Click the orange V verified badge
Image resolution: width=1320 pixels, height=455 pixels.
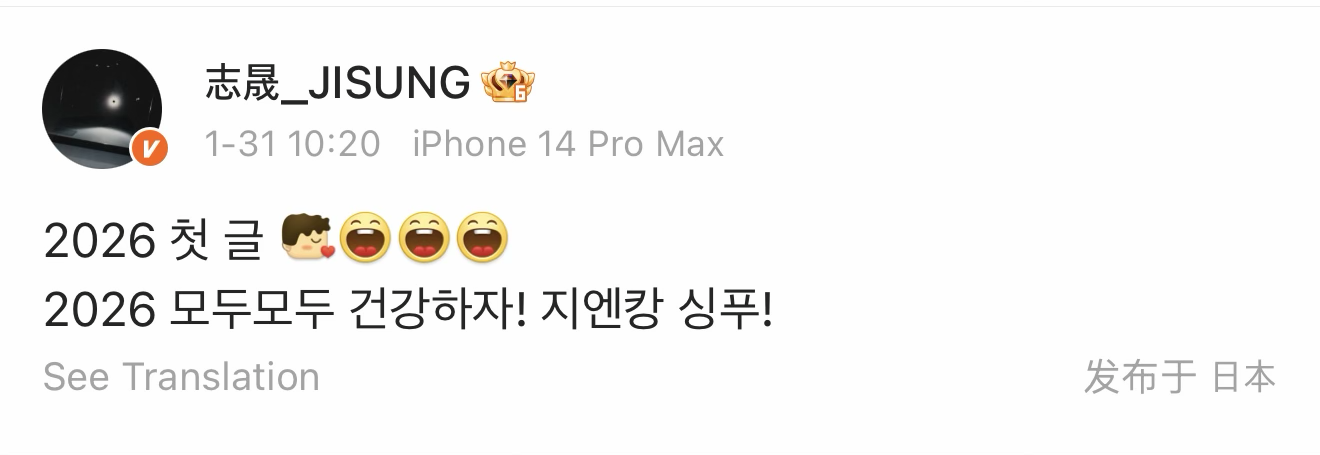(150, 150)
